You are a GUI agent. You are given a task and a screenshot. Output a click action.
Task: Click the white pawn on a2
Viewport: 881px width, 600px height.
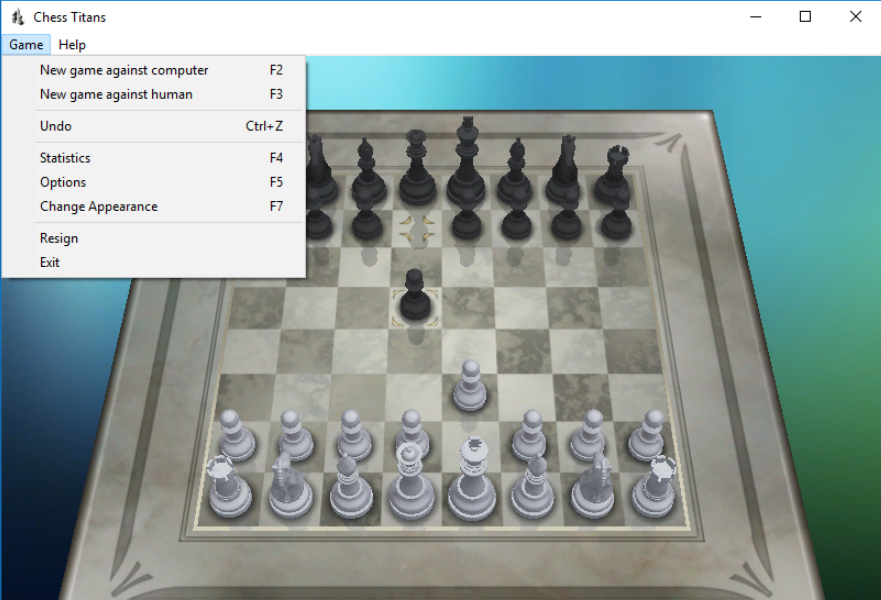tap(236, 435)
